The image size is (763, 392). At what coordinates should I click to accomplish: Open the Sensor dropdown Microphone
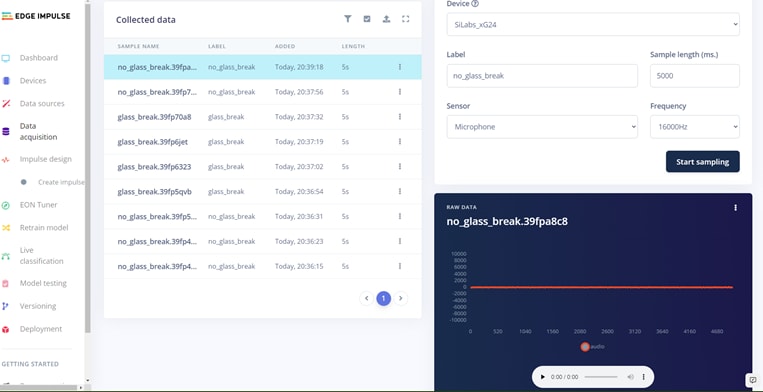[x=542, y=127]
